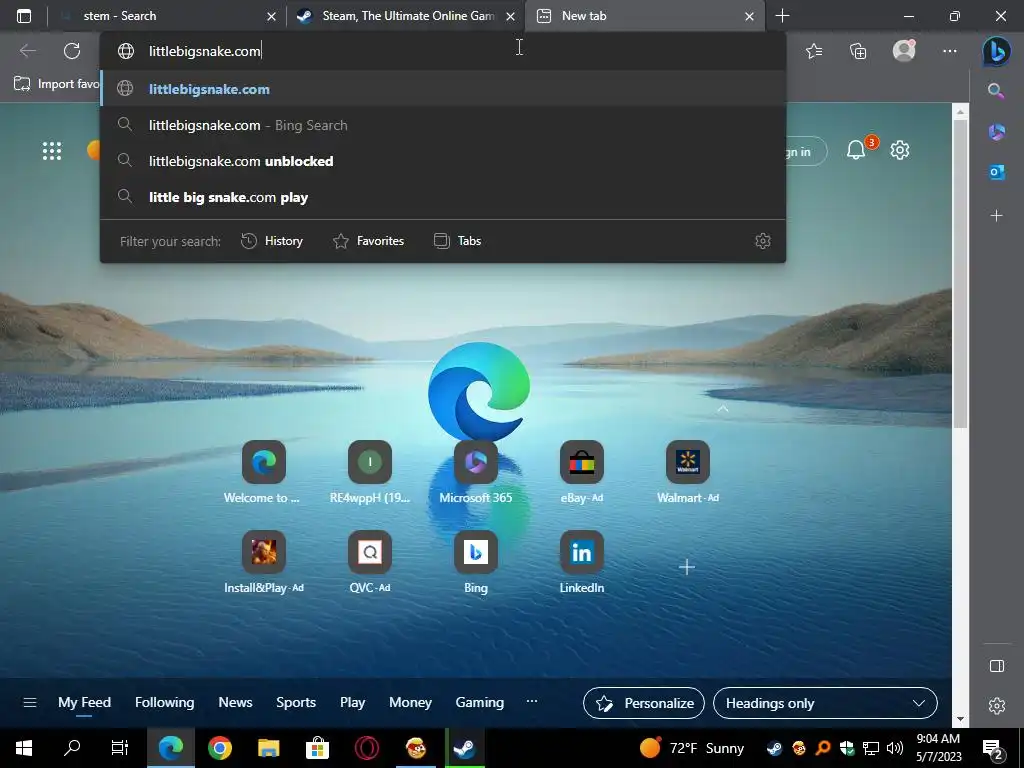Open the Favorites star toolbar icon

[814, 51]
